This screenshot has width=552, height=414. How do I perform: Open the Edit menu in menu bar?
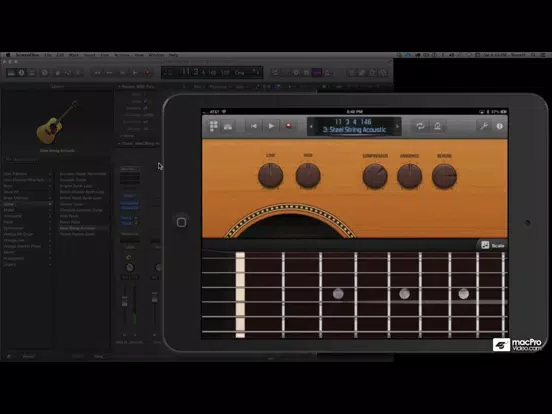click(60, 55)
